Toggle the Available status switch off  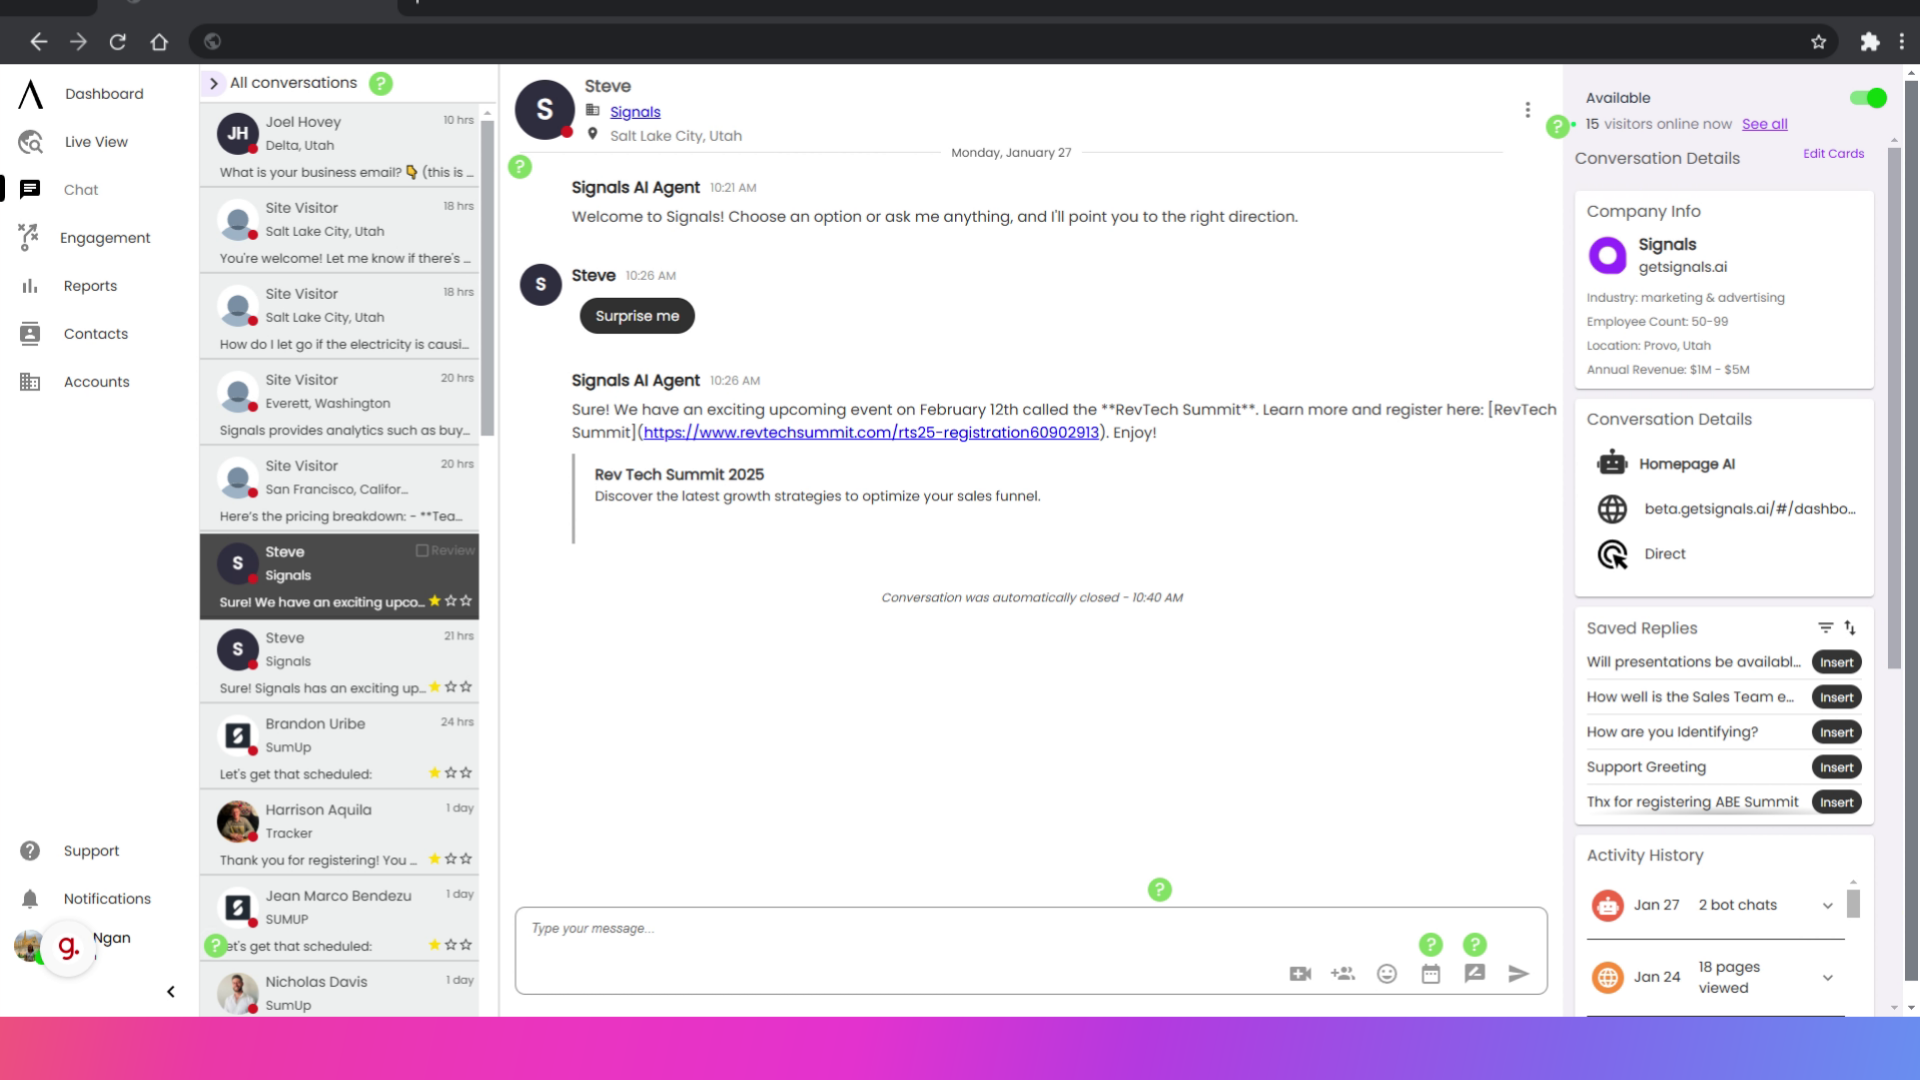[1866, 97]
